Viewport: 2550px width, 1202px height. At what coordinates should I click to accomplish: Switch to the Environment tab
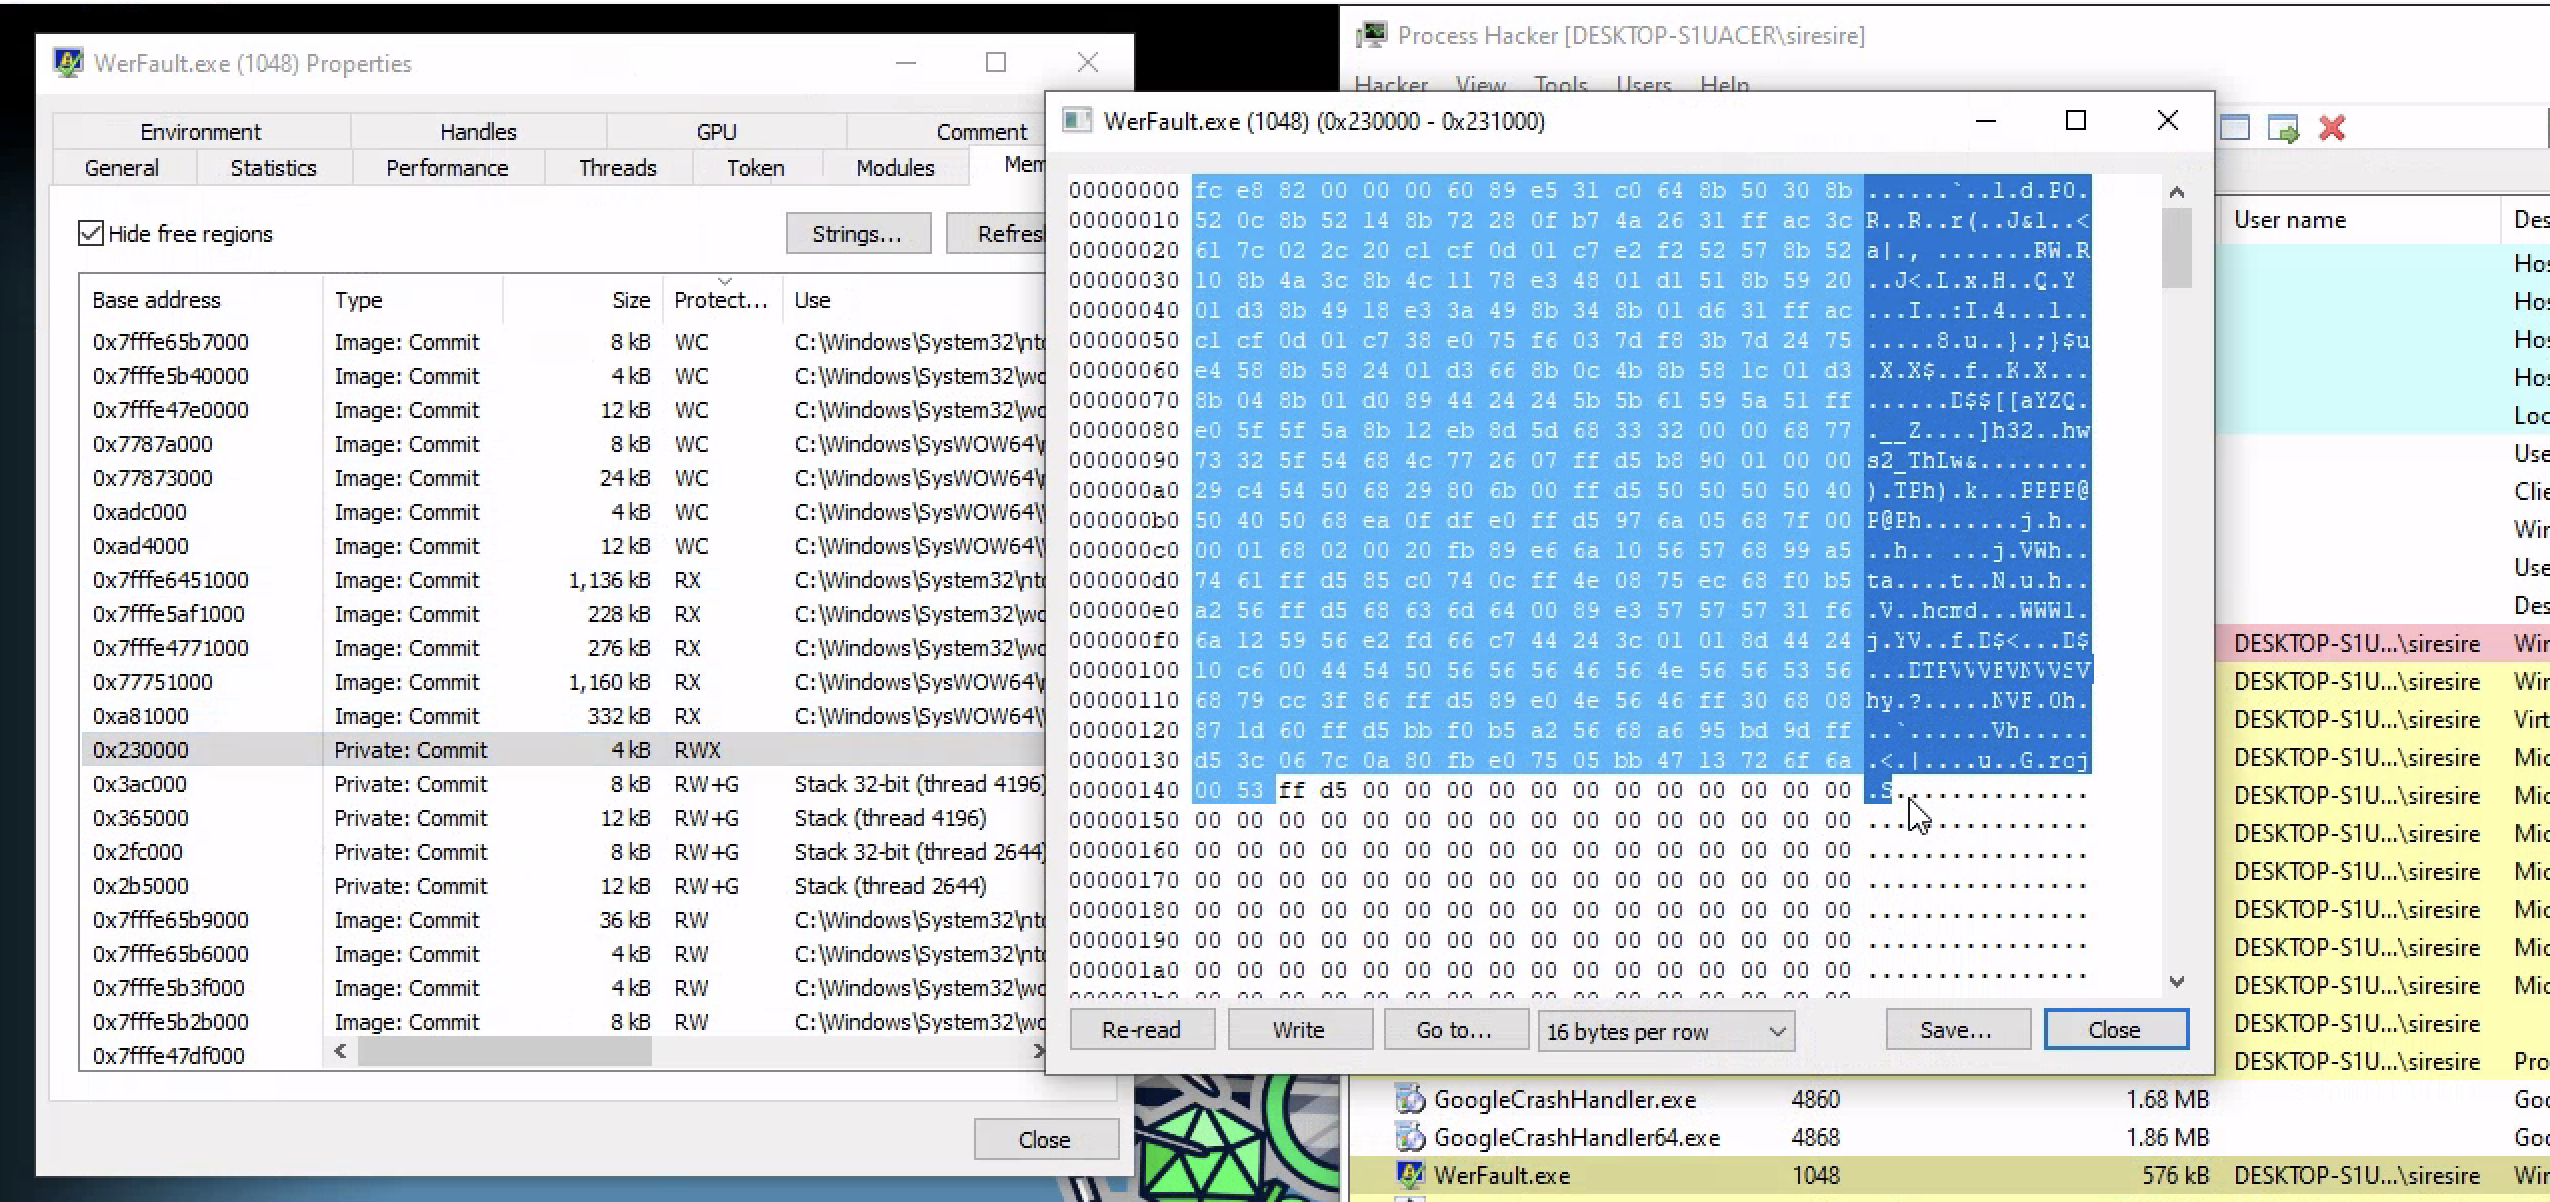200,132
